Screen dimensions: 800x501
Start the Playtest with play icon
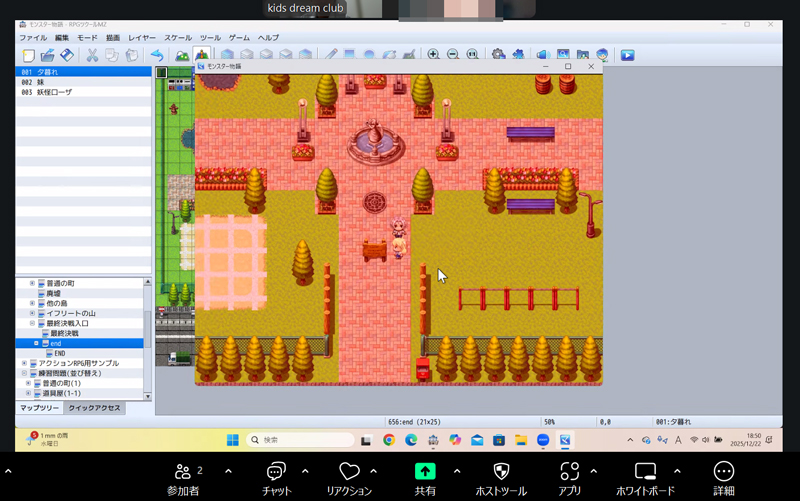tap(627, 55)
